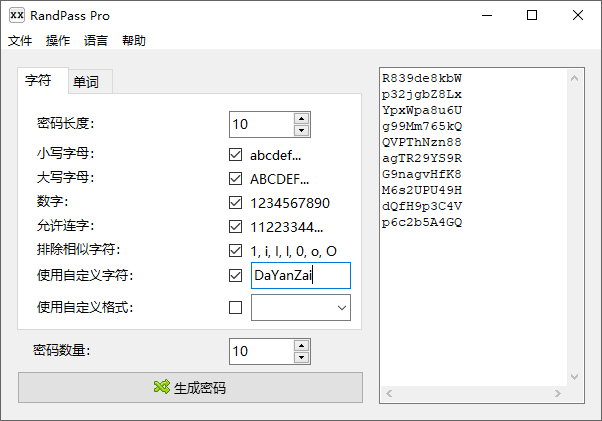Click the 生成密码 button
This screenshot has height=421, width=602.
point(190,387)
